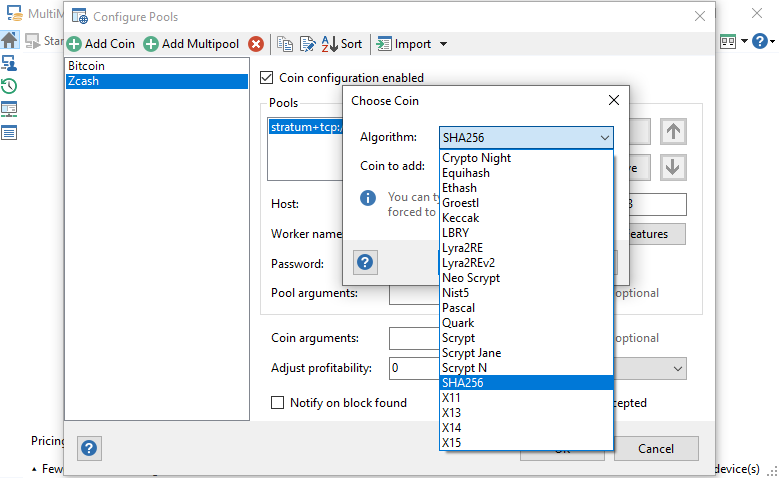This screenshot has height=478, width=779.
Task: Move the pool down with arrow button
Action: (674, 167)
